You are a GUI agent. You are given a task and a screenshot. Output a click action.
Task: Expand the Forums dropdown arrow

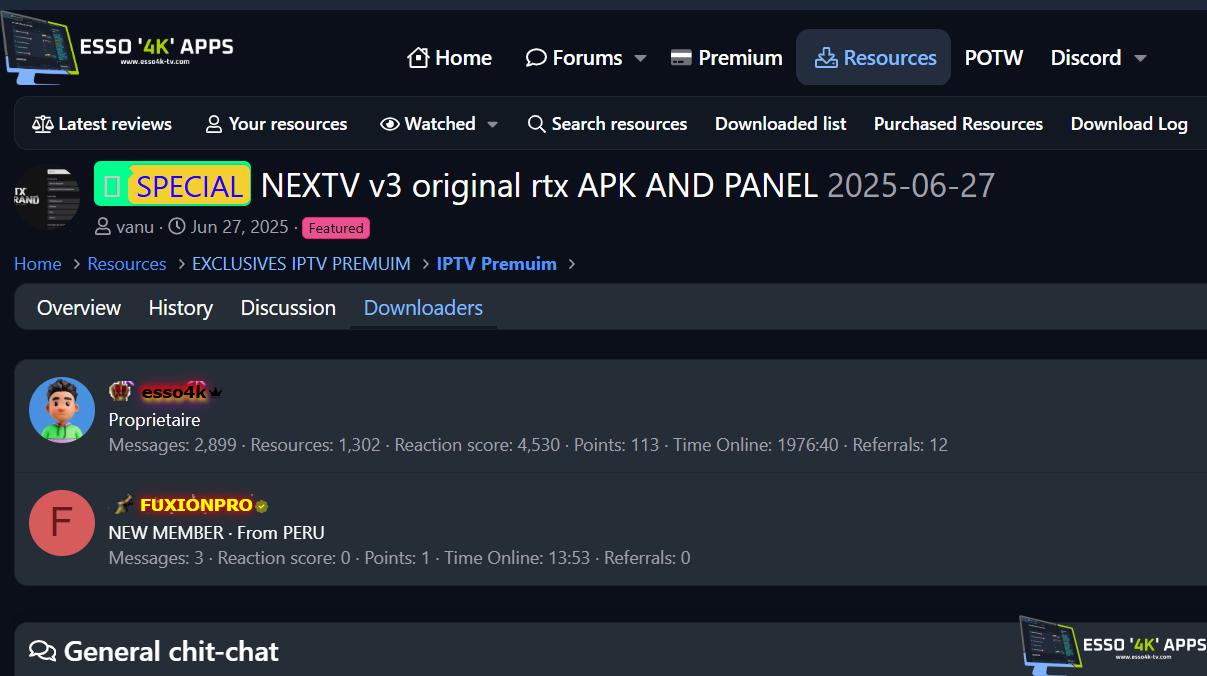click(x=641, y=58)
